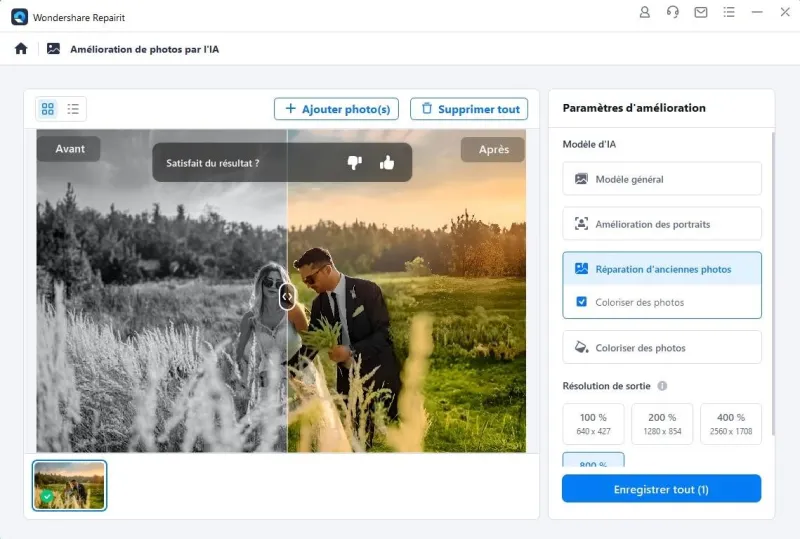
Task: Open the headset support icon
Action: (x=672, y=13)
